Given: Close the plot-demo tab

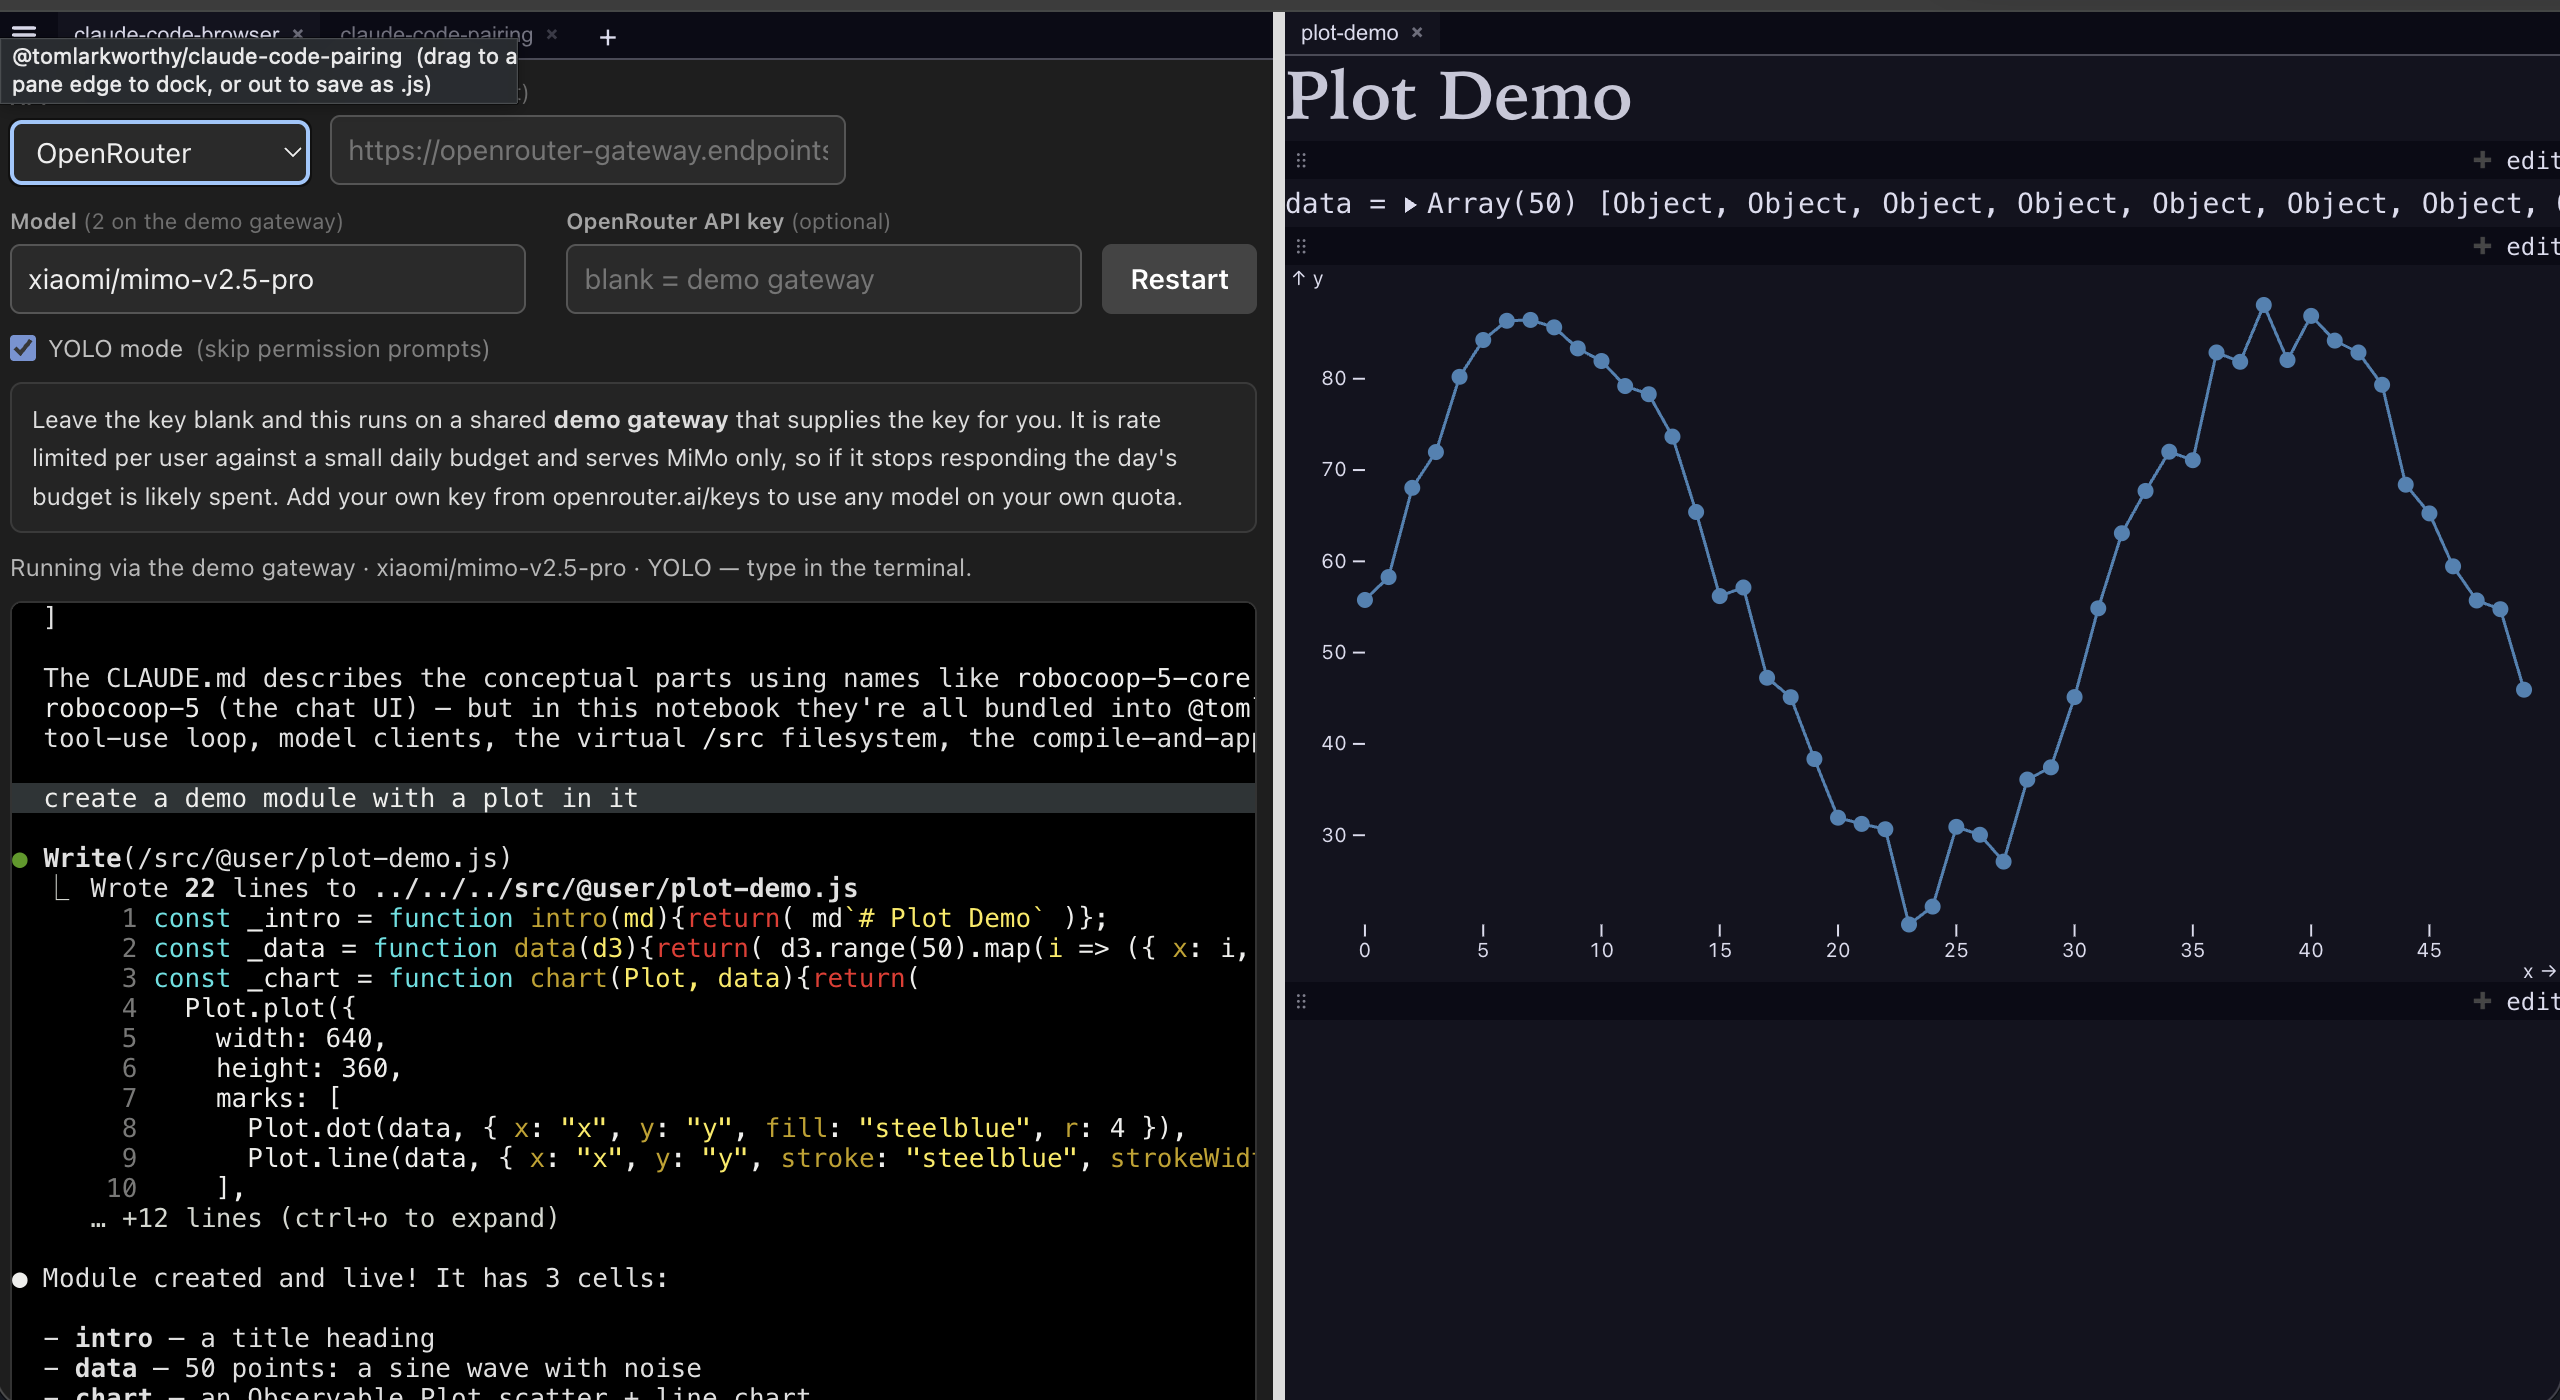Looking at the screenshot, I should (1417, 33).
